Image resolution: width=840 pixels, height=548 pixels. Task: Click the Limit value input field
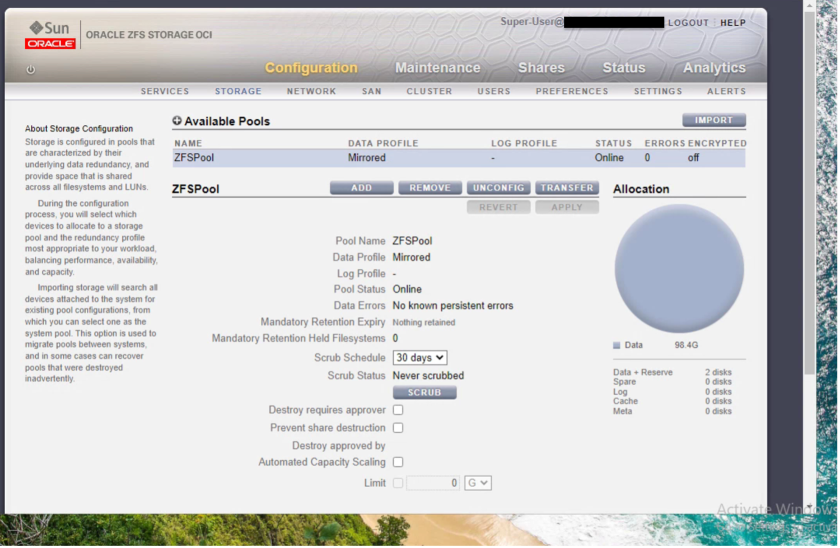click(433, 483)
